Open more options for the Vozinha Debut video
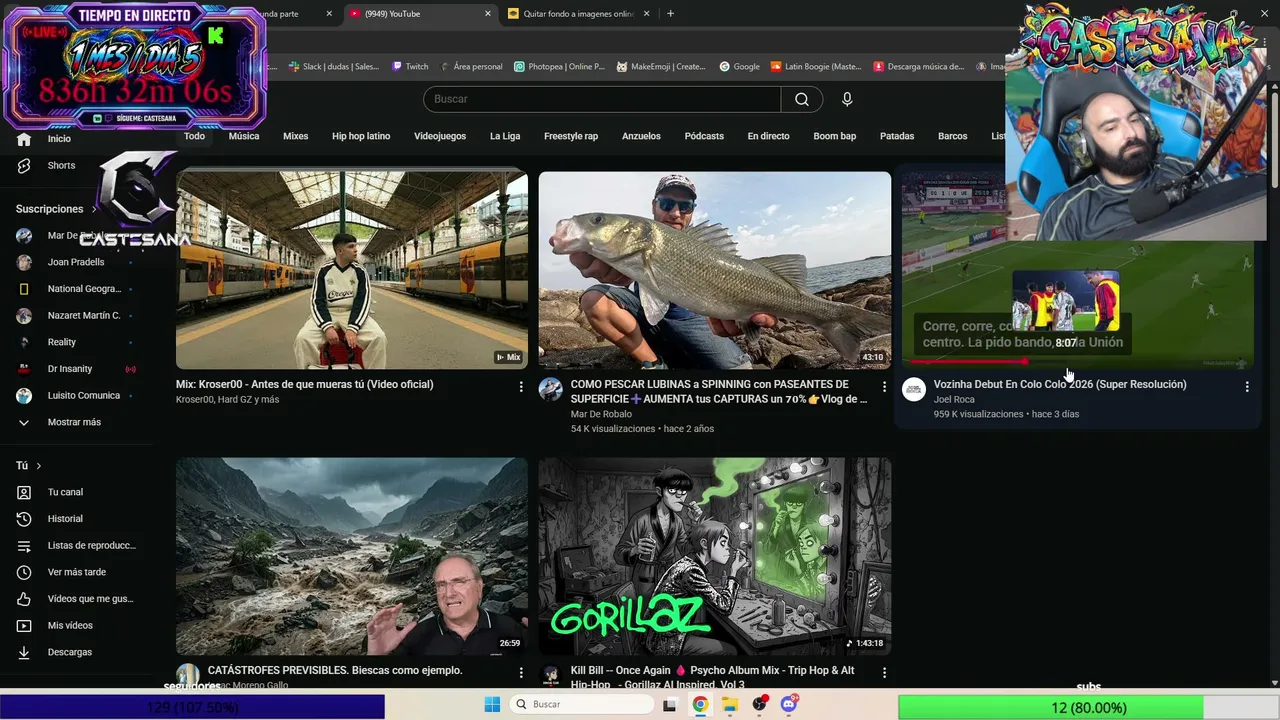The image size is (1280, 720). pyautogui.click(x=1247, y=386)
